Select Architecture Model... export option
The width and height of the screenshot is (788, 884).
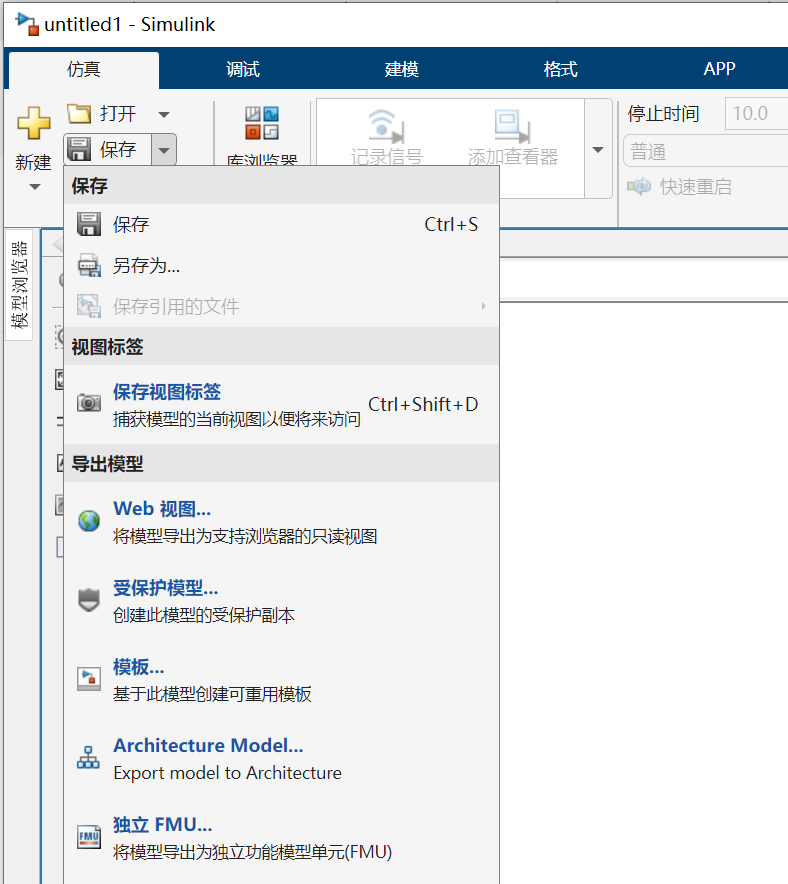[281, 759]
